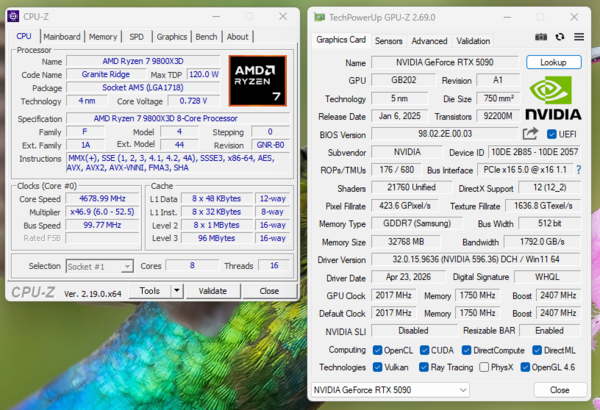
Task: Switch to the Mainboard tab
Action: [x=62, y=37]
